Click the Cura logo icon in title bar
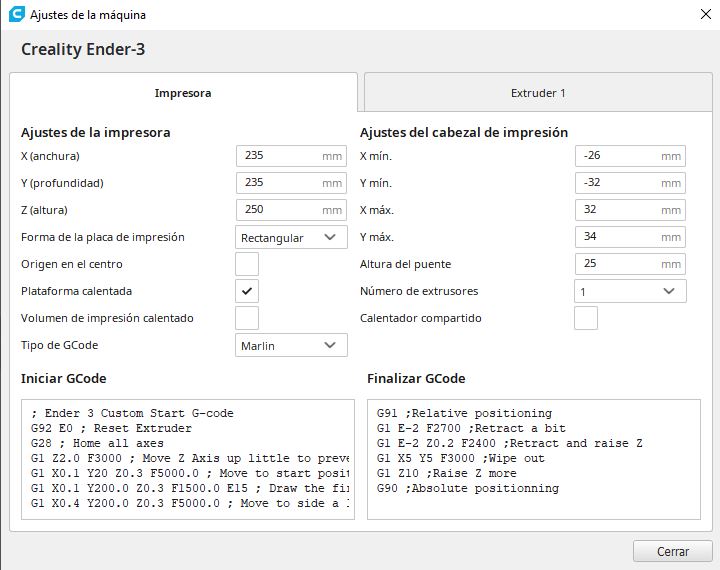The image size is (720, 570). (x=16, y=15)
